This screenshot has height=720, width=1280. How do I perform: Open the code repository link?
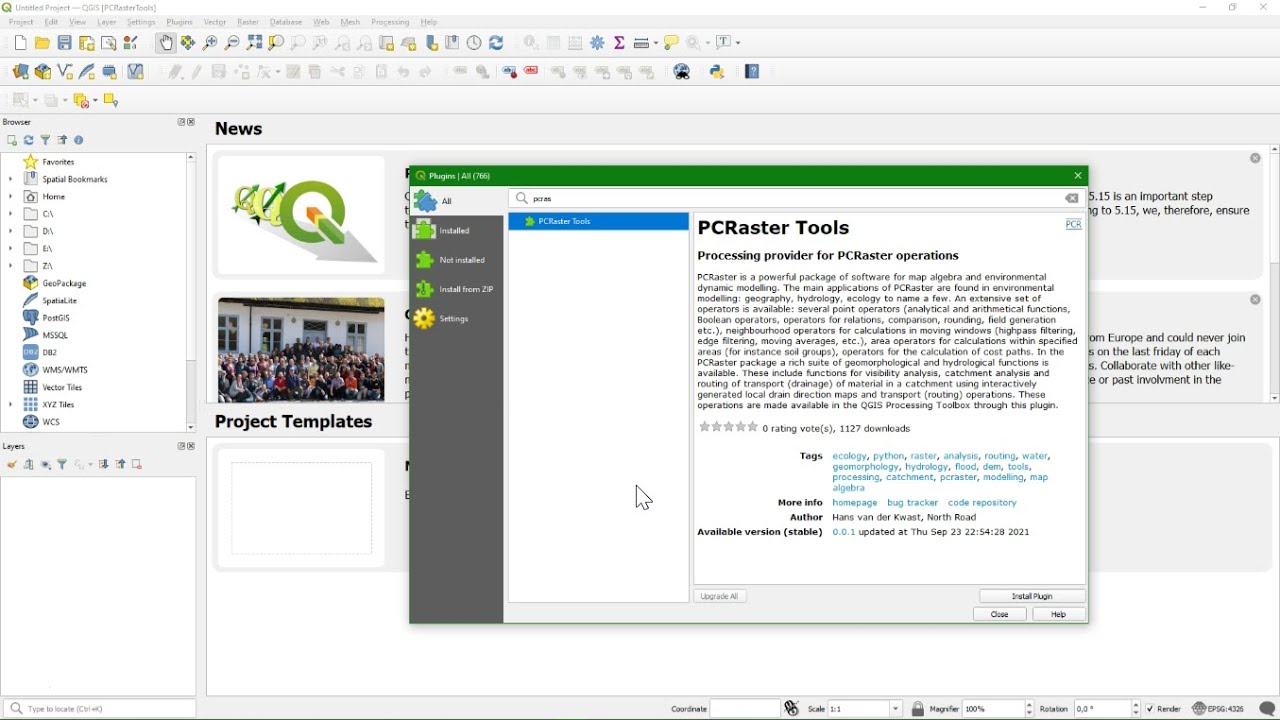[x=982, y=503]
